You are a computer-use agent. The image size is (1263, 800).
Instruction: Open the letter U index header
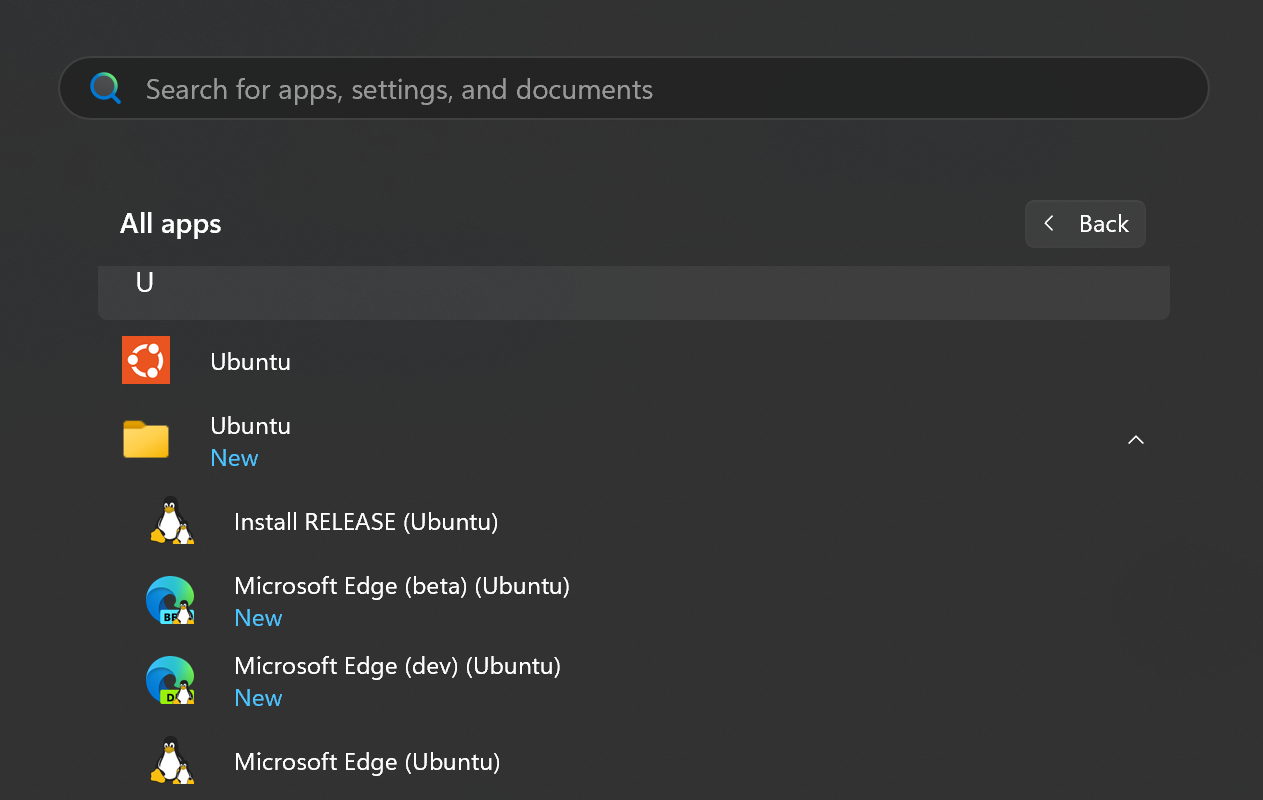(x=145, y=284)
